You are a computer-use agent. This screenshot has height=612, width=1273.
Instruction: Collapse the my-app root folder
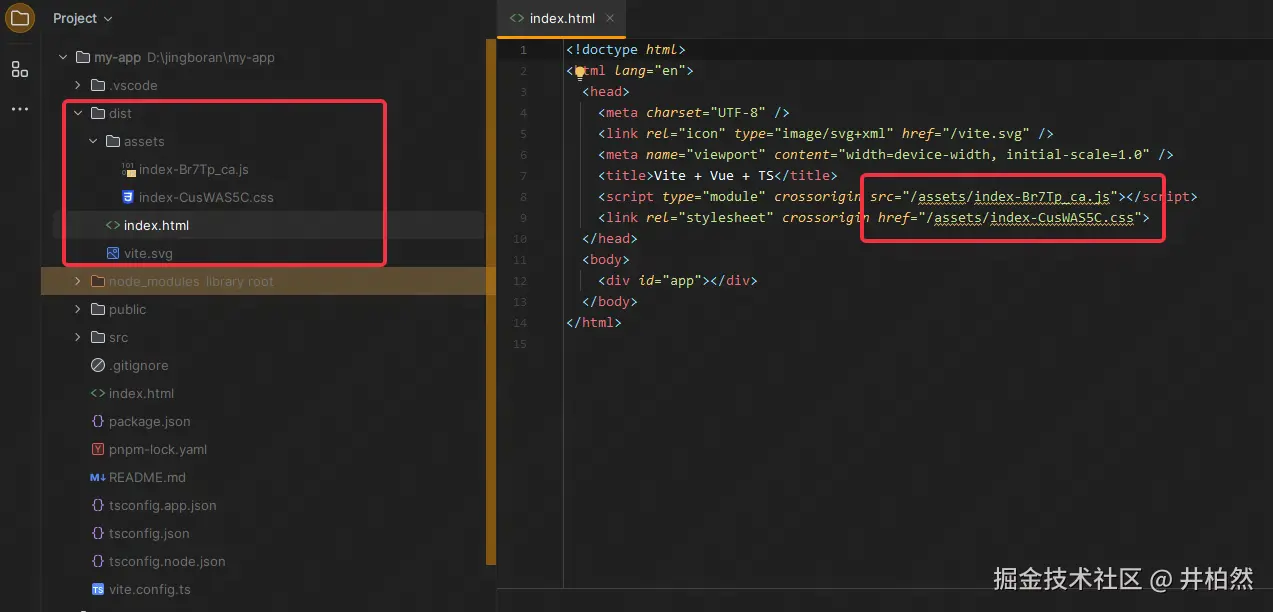click(62, 57)
